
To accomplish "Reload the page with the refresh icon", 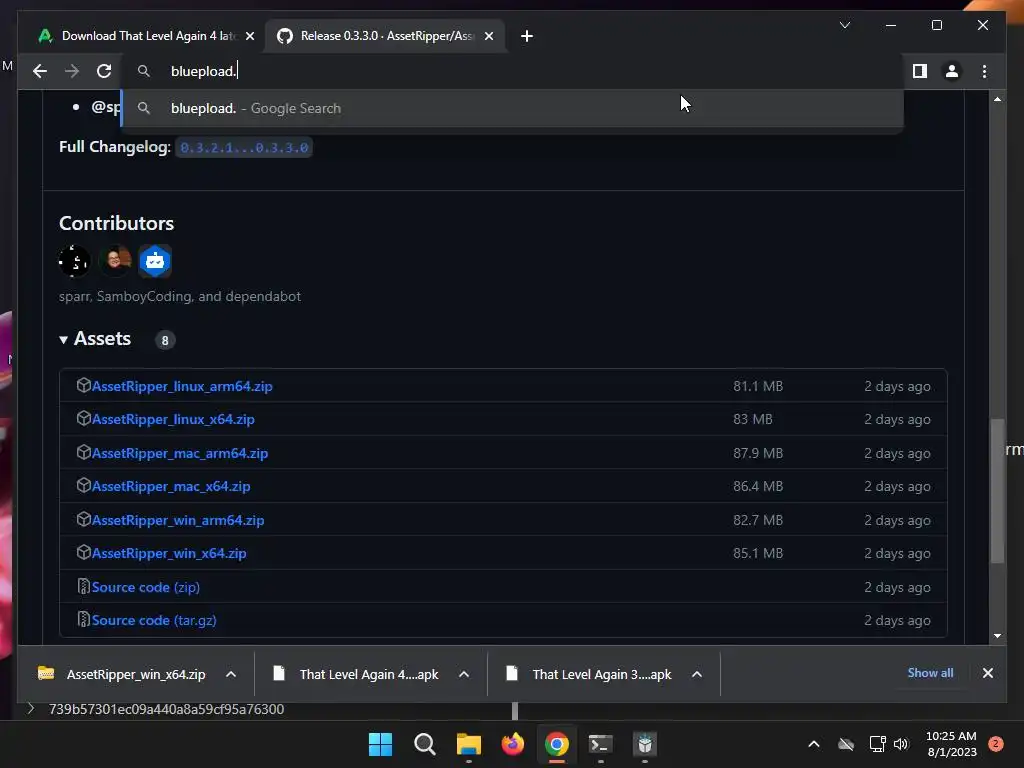I will click(x=104, y=71).
